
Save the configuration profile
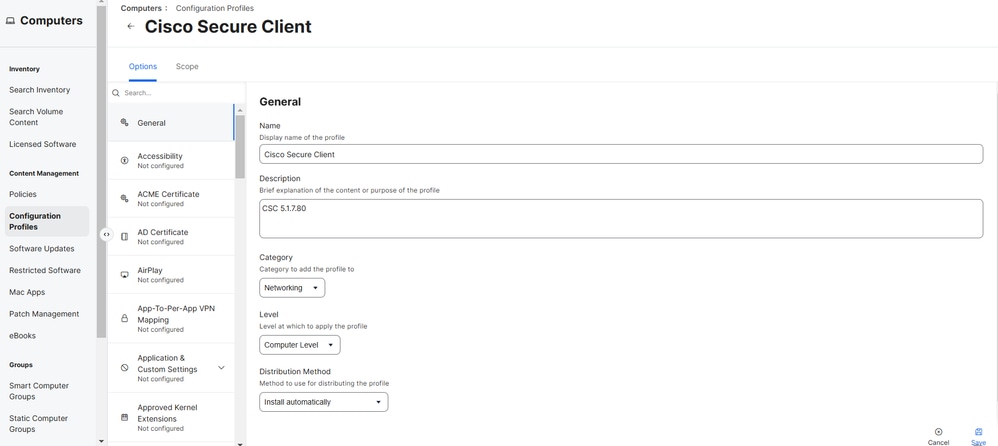978,436
